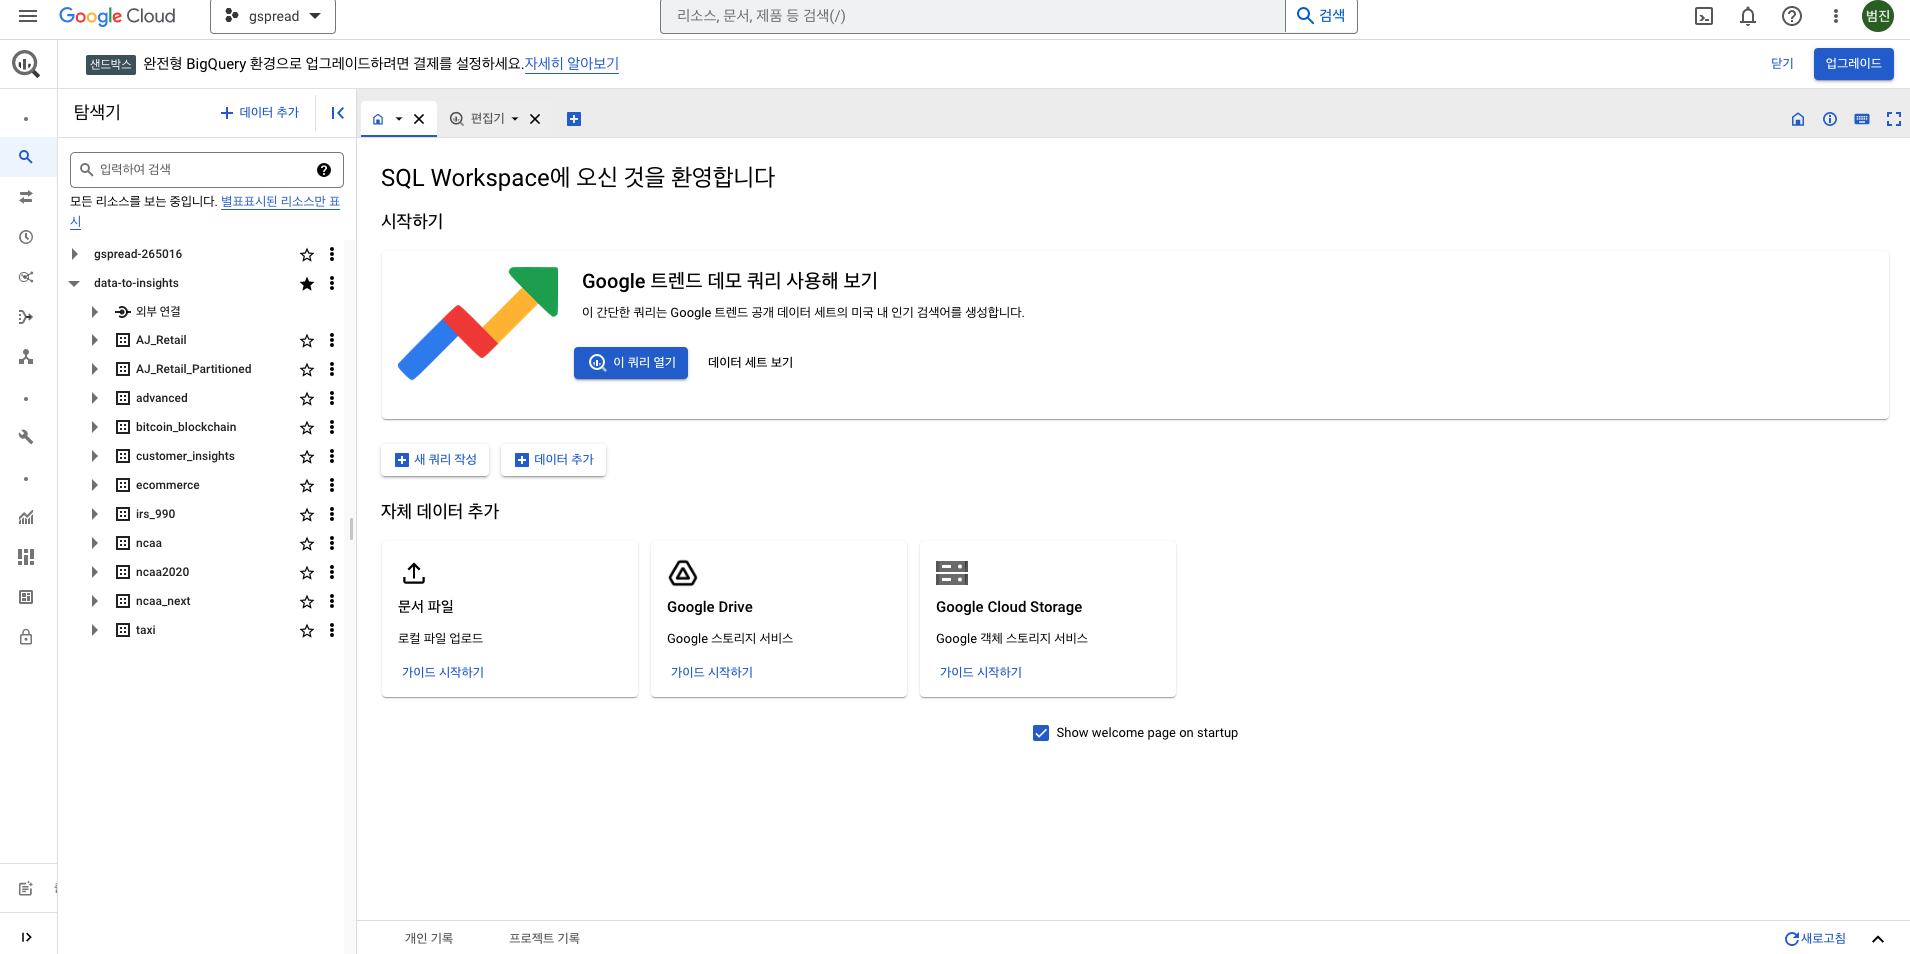Close the editor tab
This screenshot has height=954, width=1910.
535,119
